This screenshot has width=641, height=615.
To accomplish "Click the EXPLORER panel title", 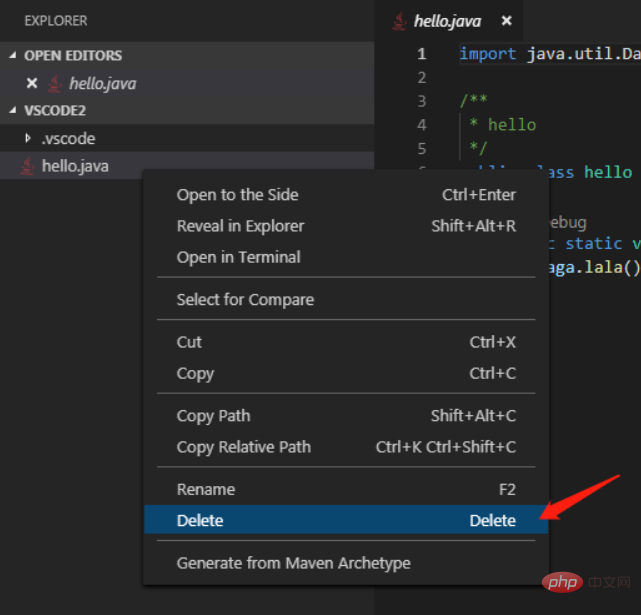I will point(56,20).
